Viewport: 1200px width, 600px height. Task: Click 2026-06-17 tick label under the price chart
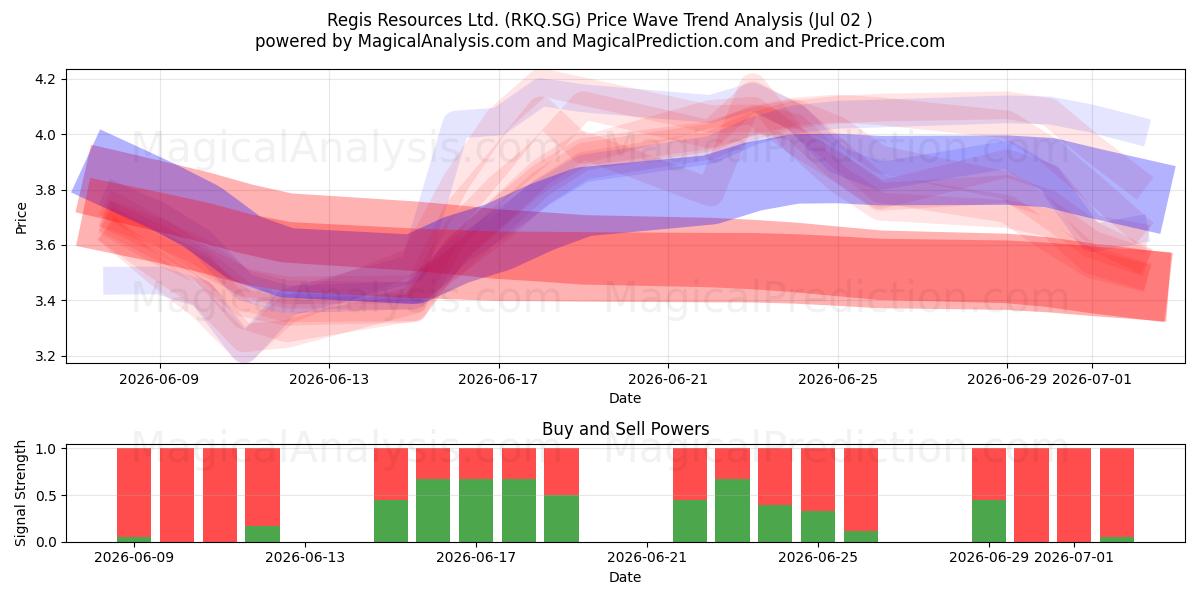point(499,379)
